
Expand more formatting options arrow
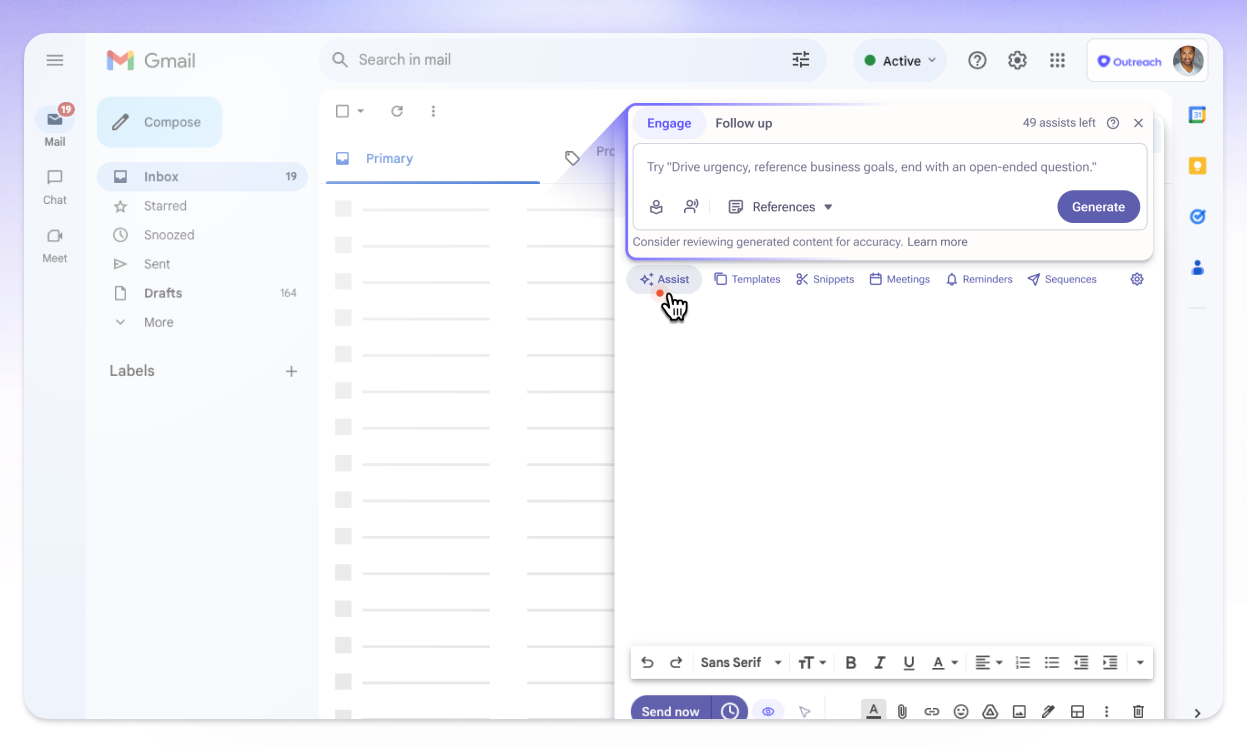pyautogui.click(x=1140, y=662)
